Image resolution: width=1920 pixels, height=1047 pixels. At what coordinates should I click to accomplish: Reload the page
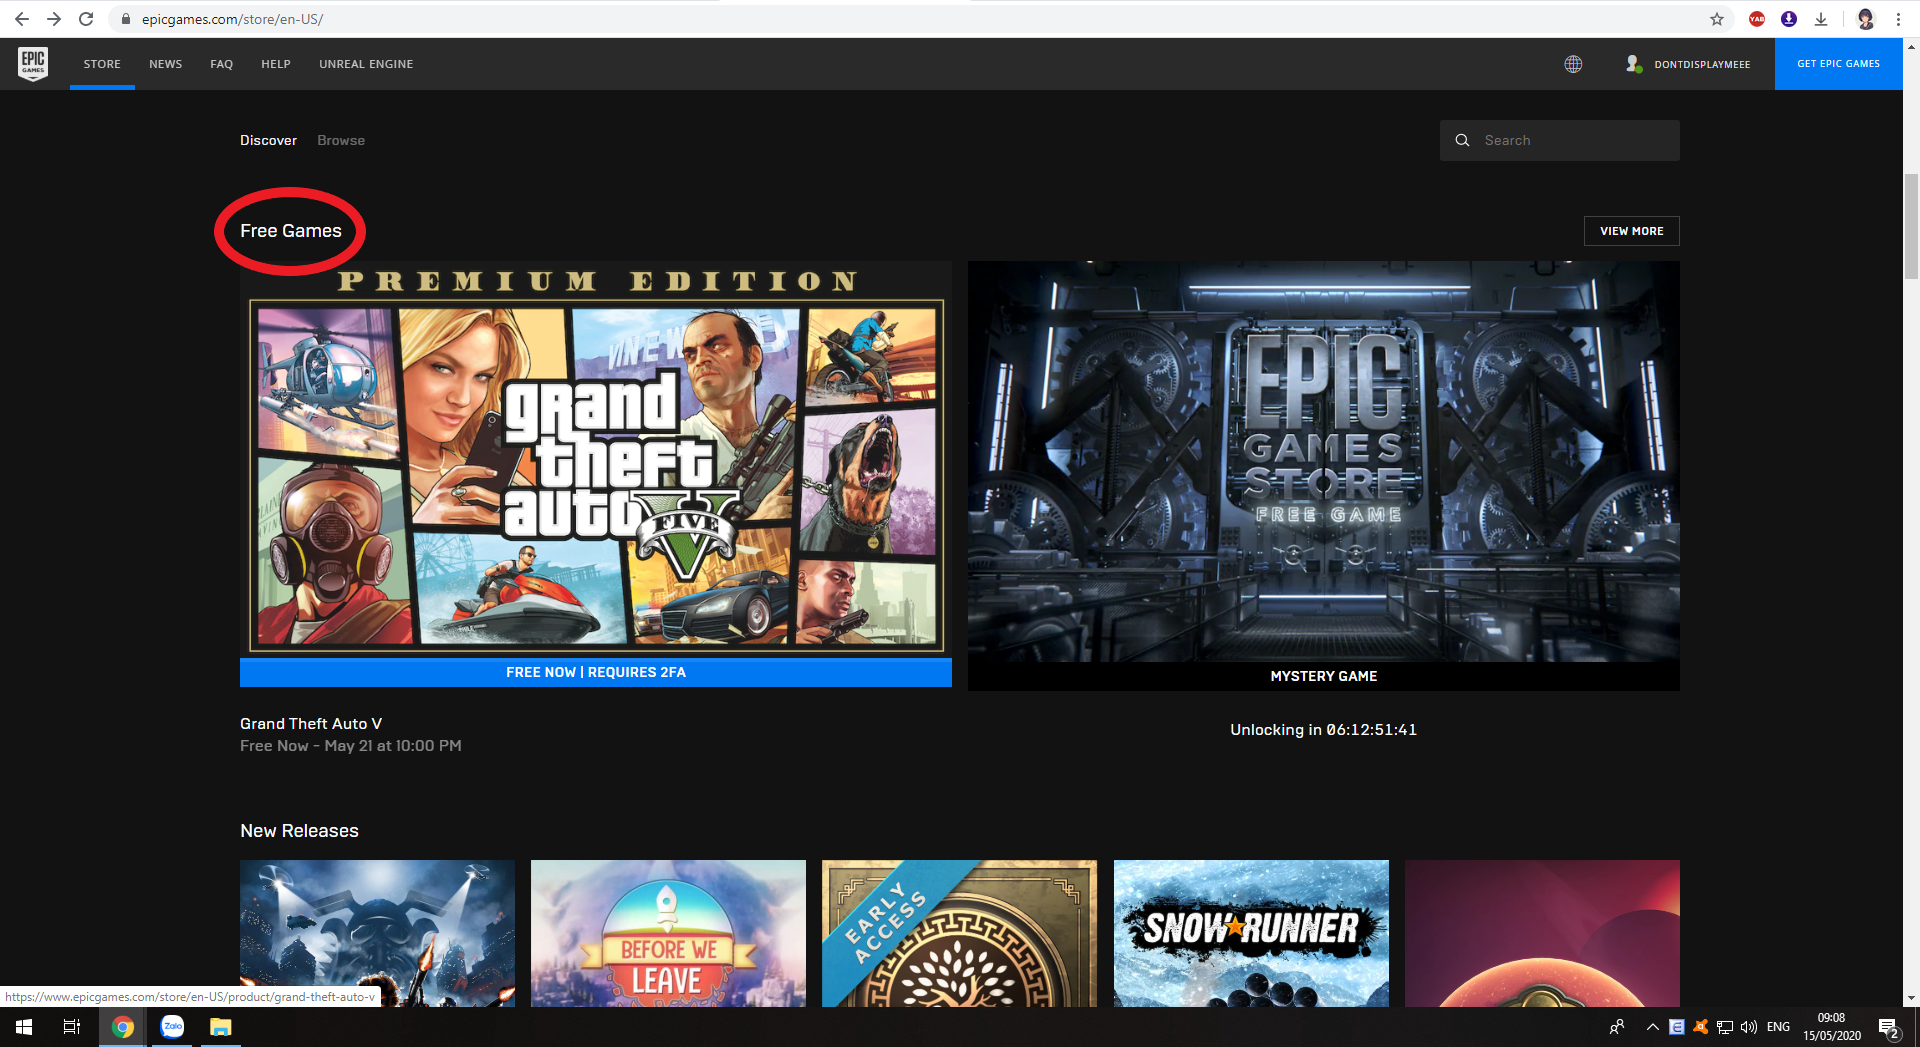point(86,19)
